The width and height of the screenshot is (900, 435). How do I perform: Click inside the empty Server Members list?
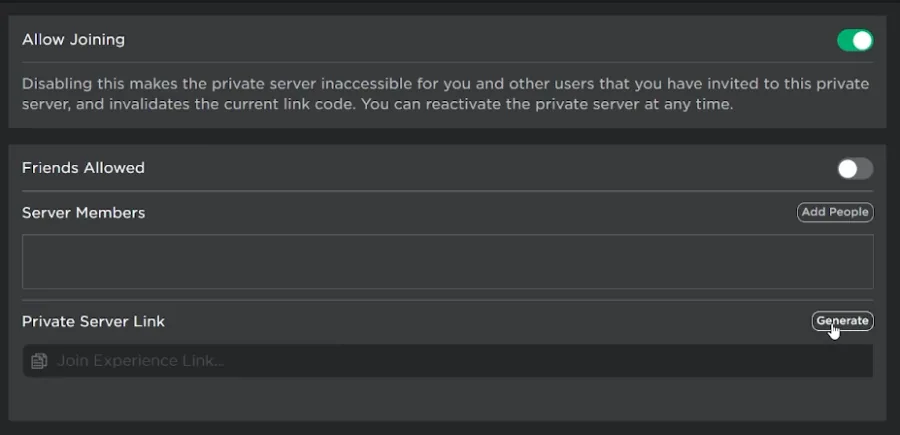[x=448, y=261]
